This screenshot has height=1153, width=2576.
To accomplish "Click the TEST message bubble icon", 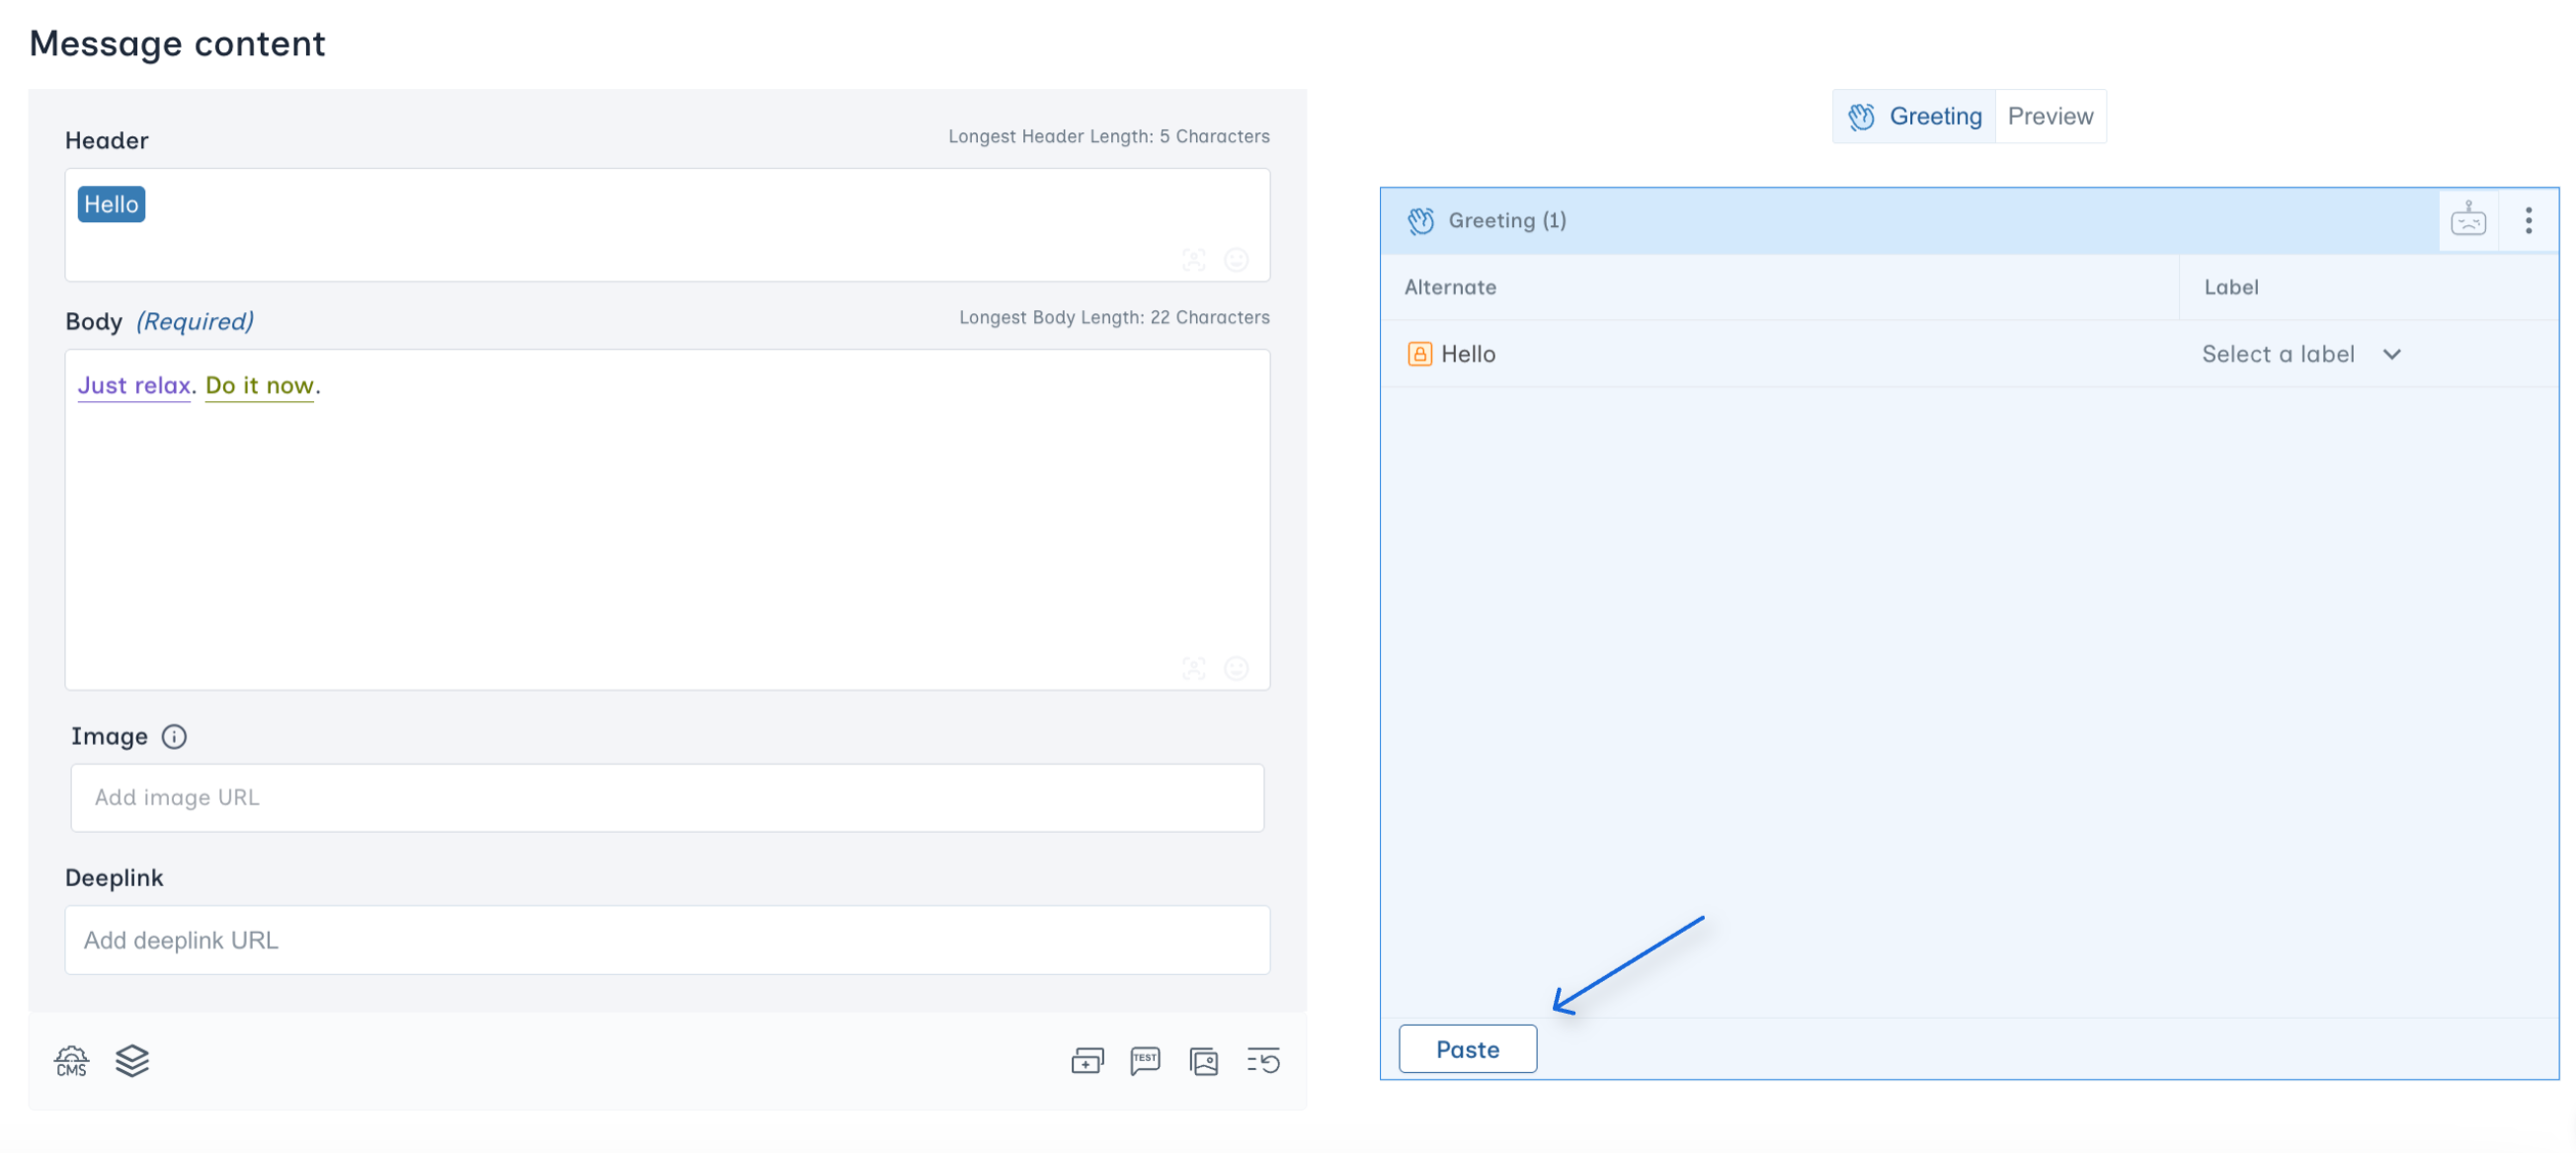I will tap(1145, 1060).
